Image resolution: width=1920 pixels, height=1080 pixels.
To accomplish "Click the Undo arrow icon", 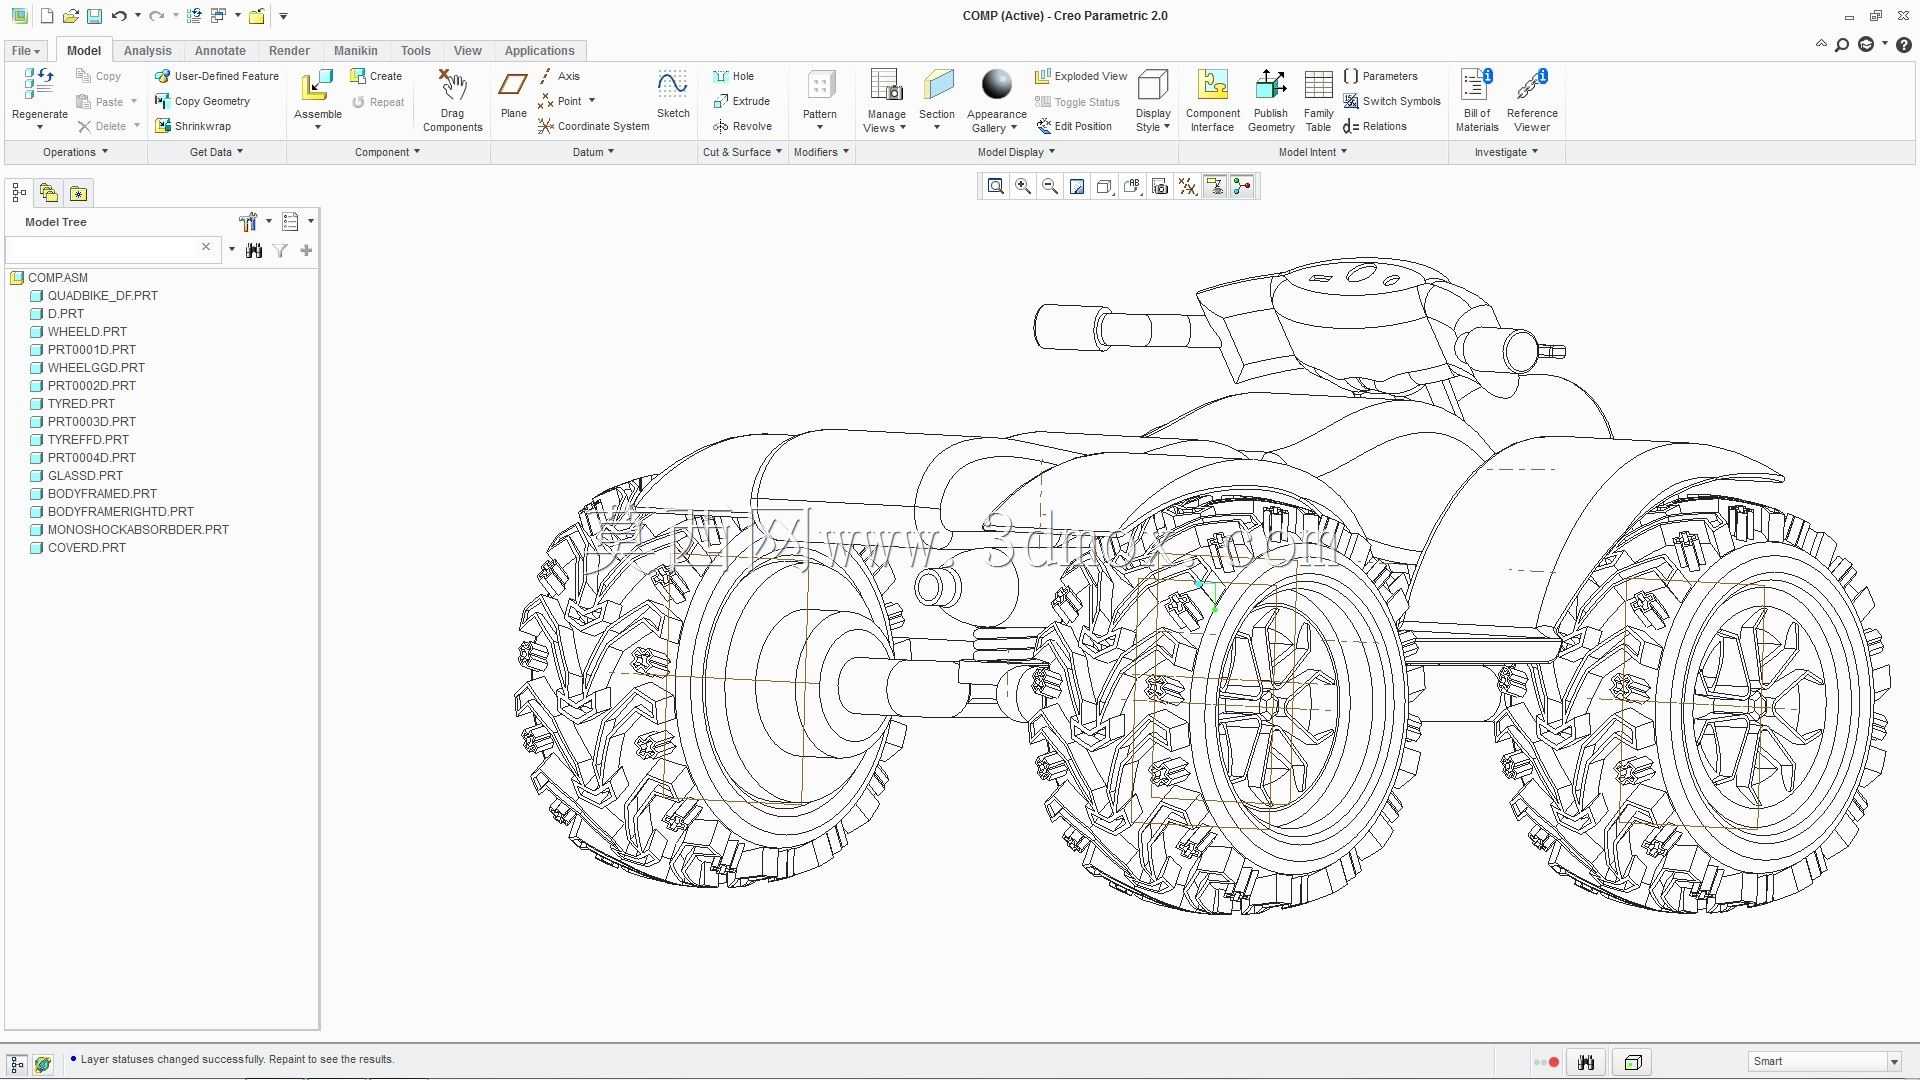I will point(119,16).
